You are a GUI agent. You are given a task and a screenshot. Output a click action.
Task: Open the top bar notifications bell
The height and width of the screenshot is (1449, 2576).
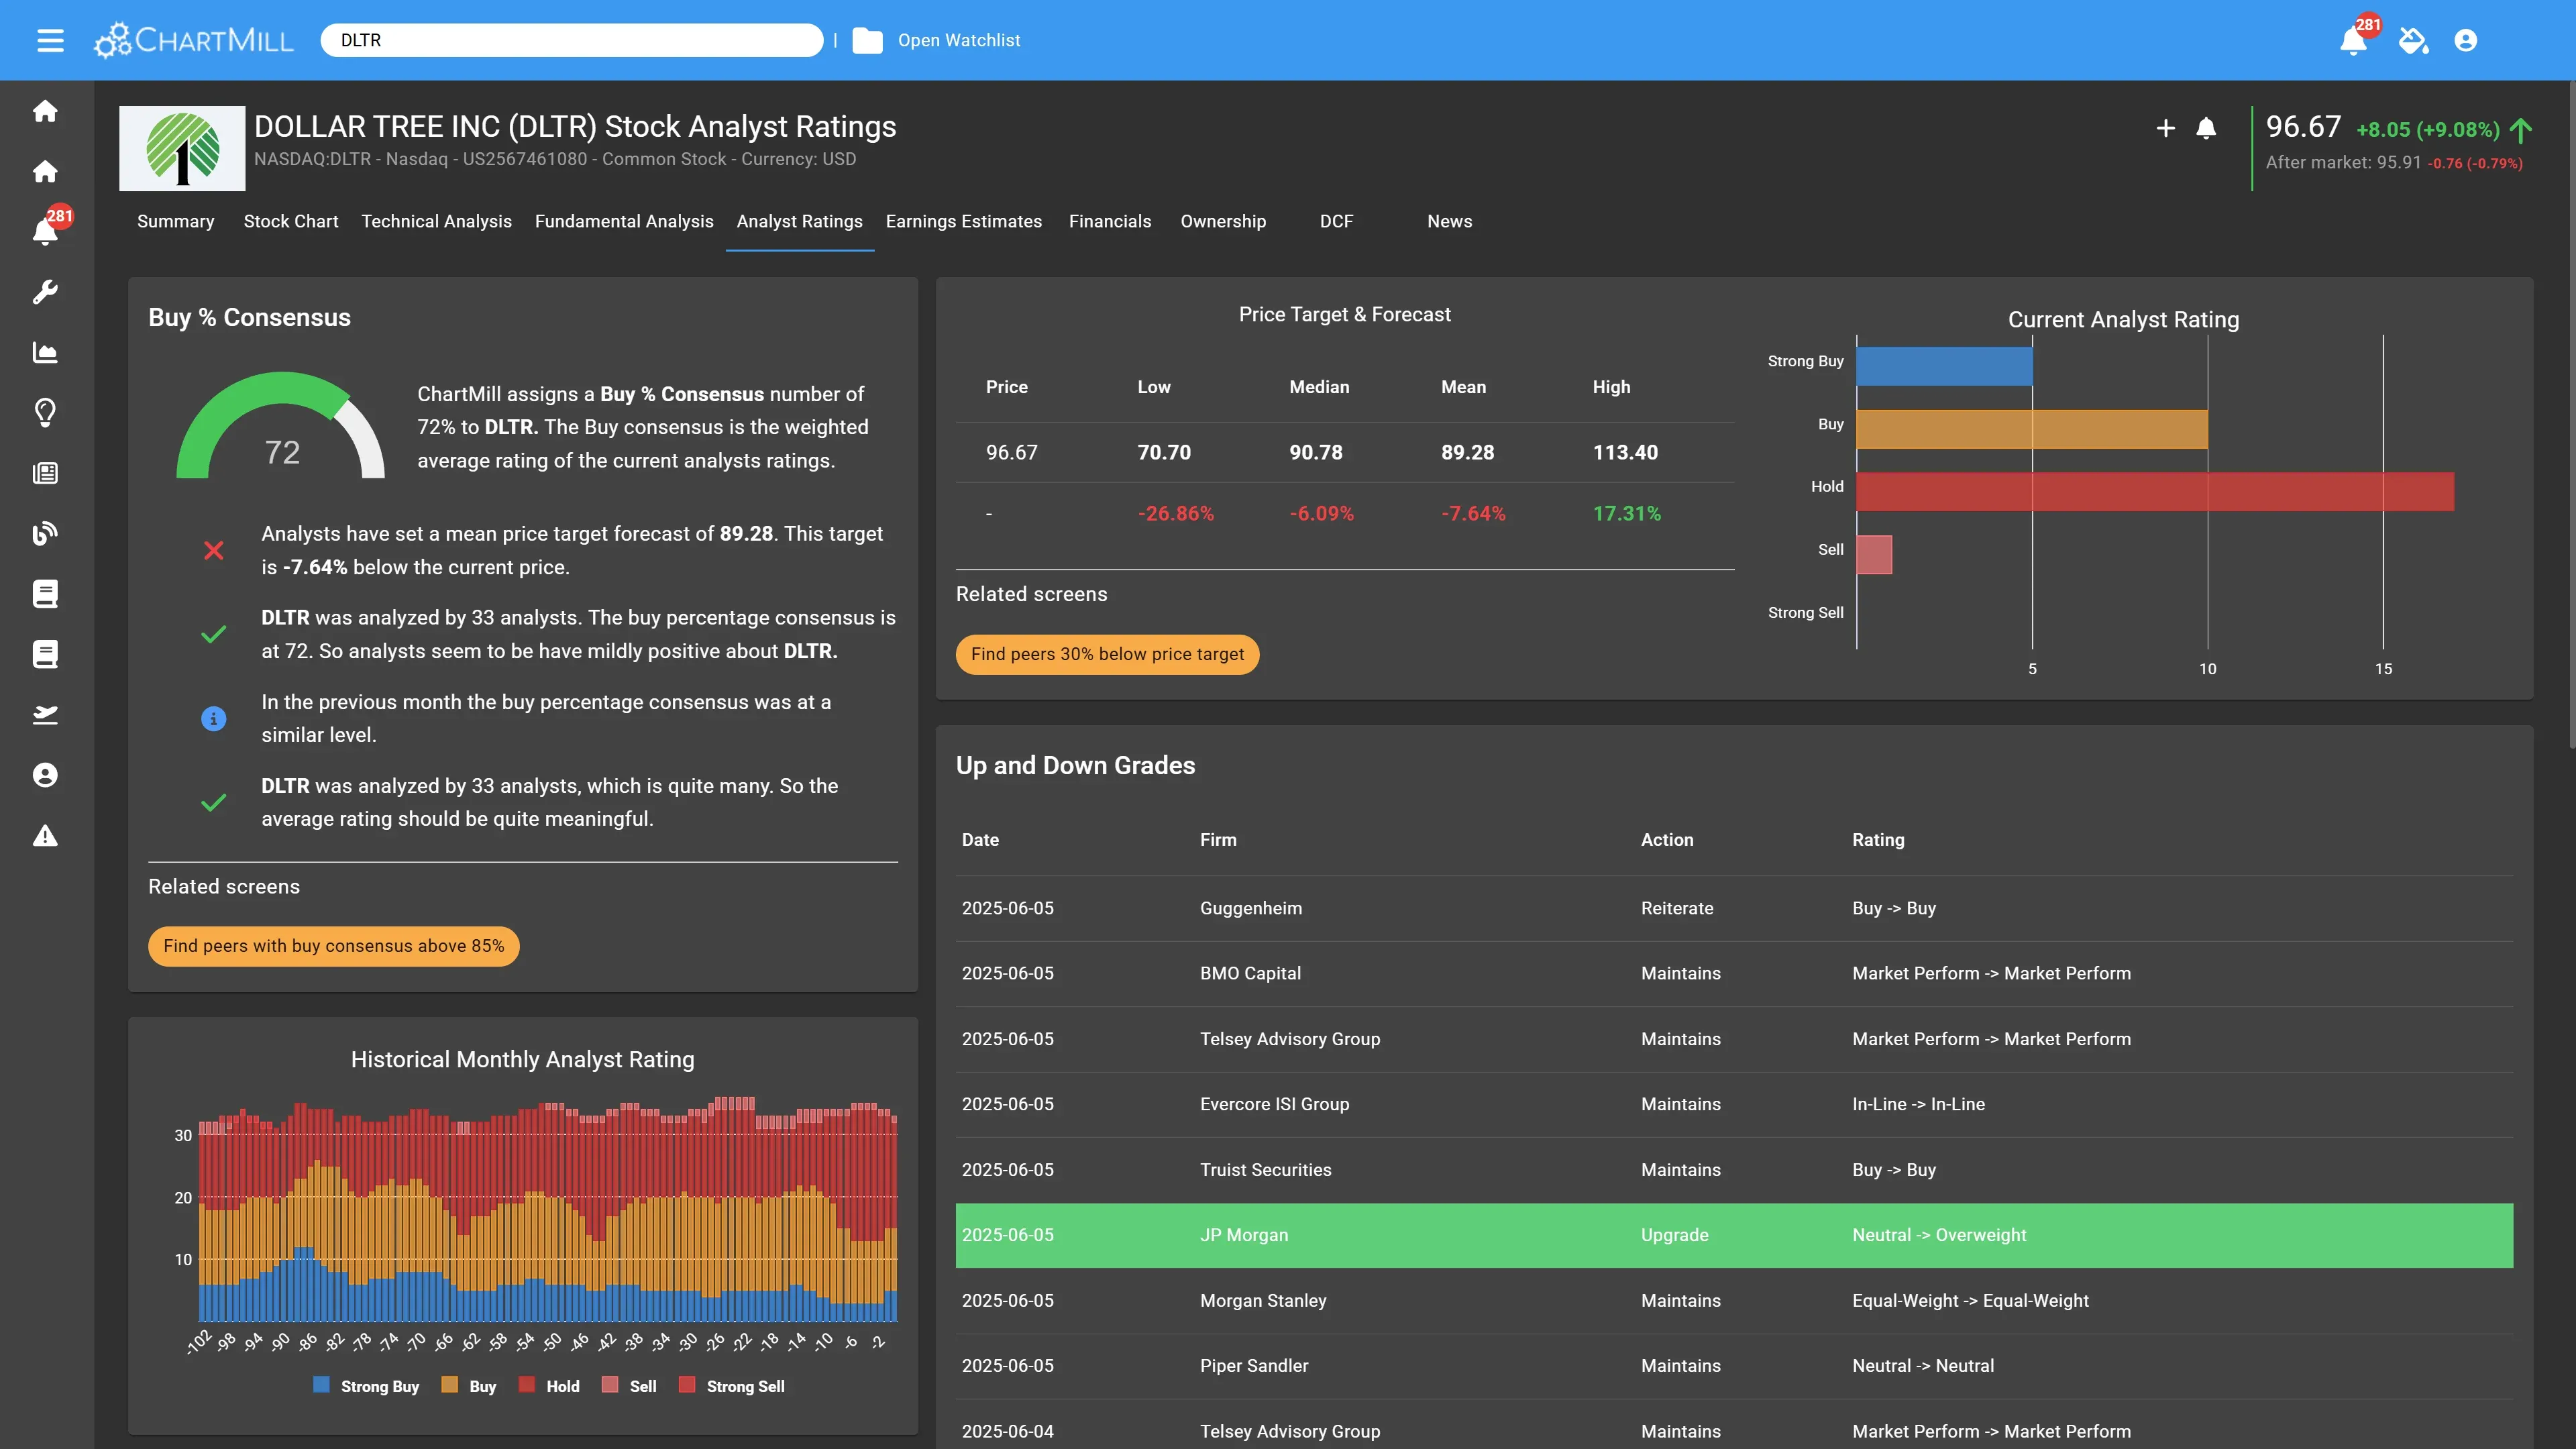[x=2353, y=40]
